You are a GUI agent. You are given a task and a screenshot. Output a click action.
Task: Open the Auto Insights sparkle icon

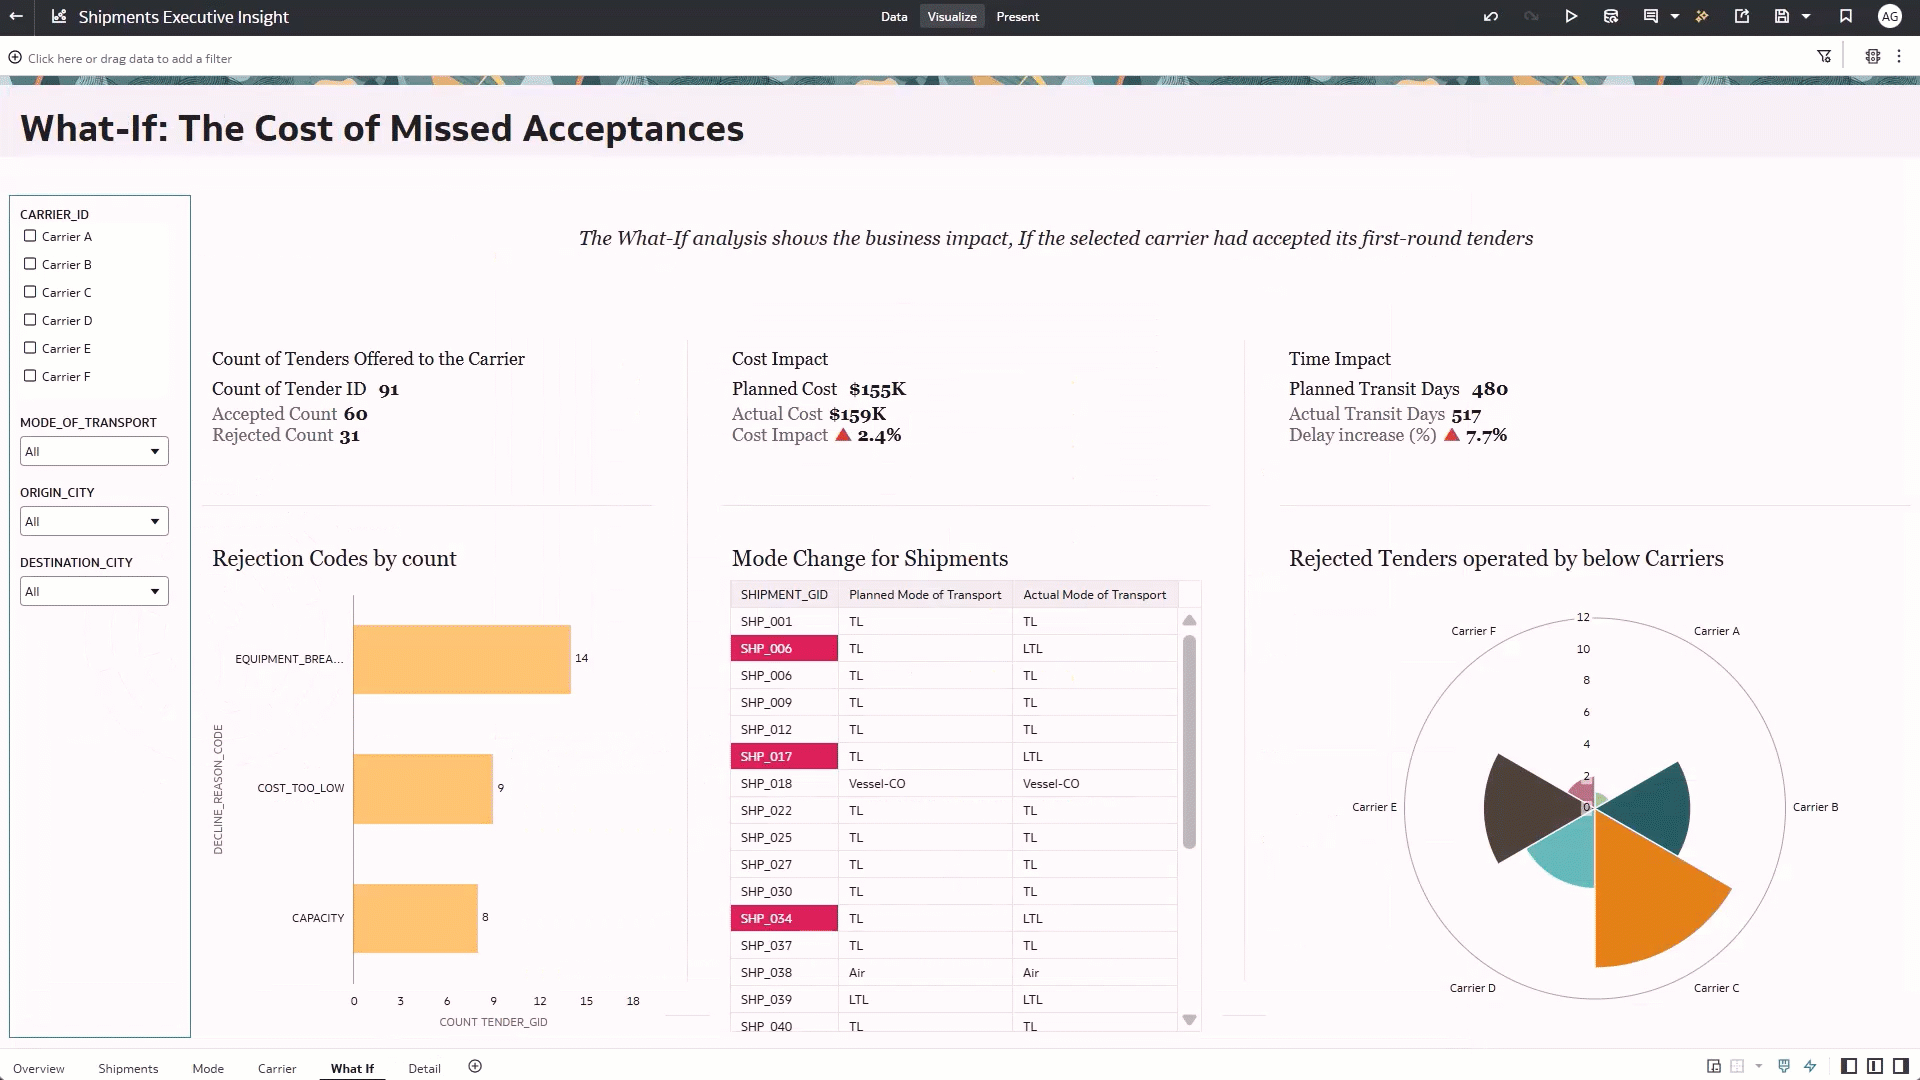1702,17
